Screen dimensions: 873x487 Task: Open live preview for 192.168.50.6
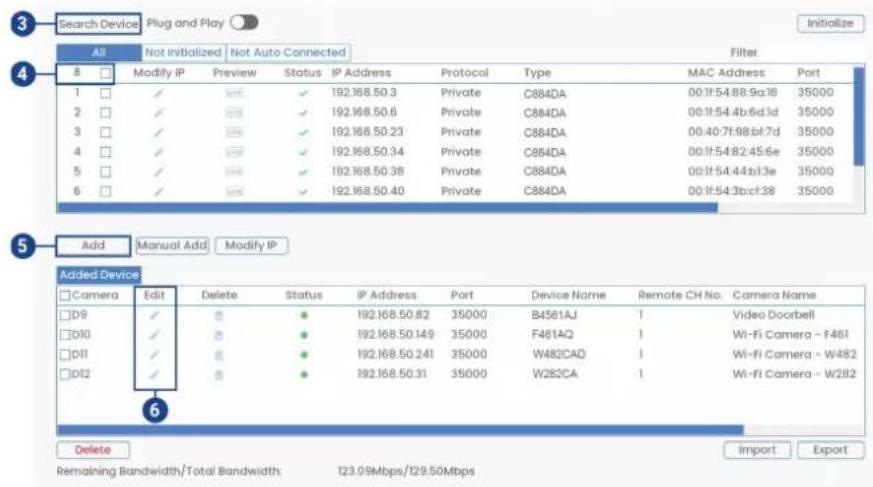[234, 113]
